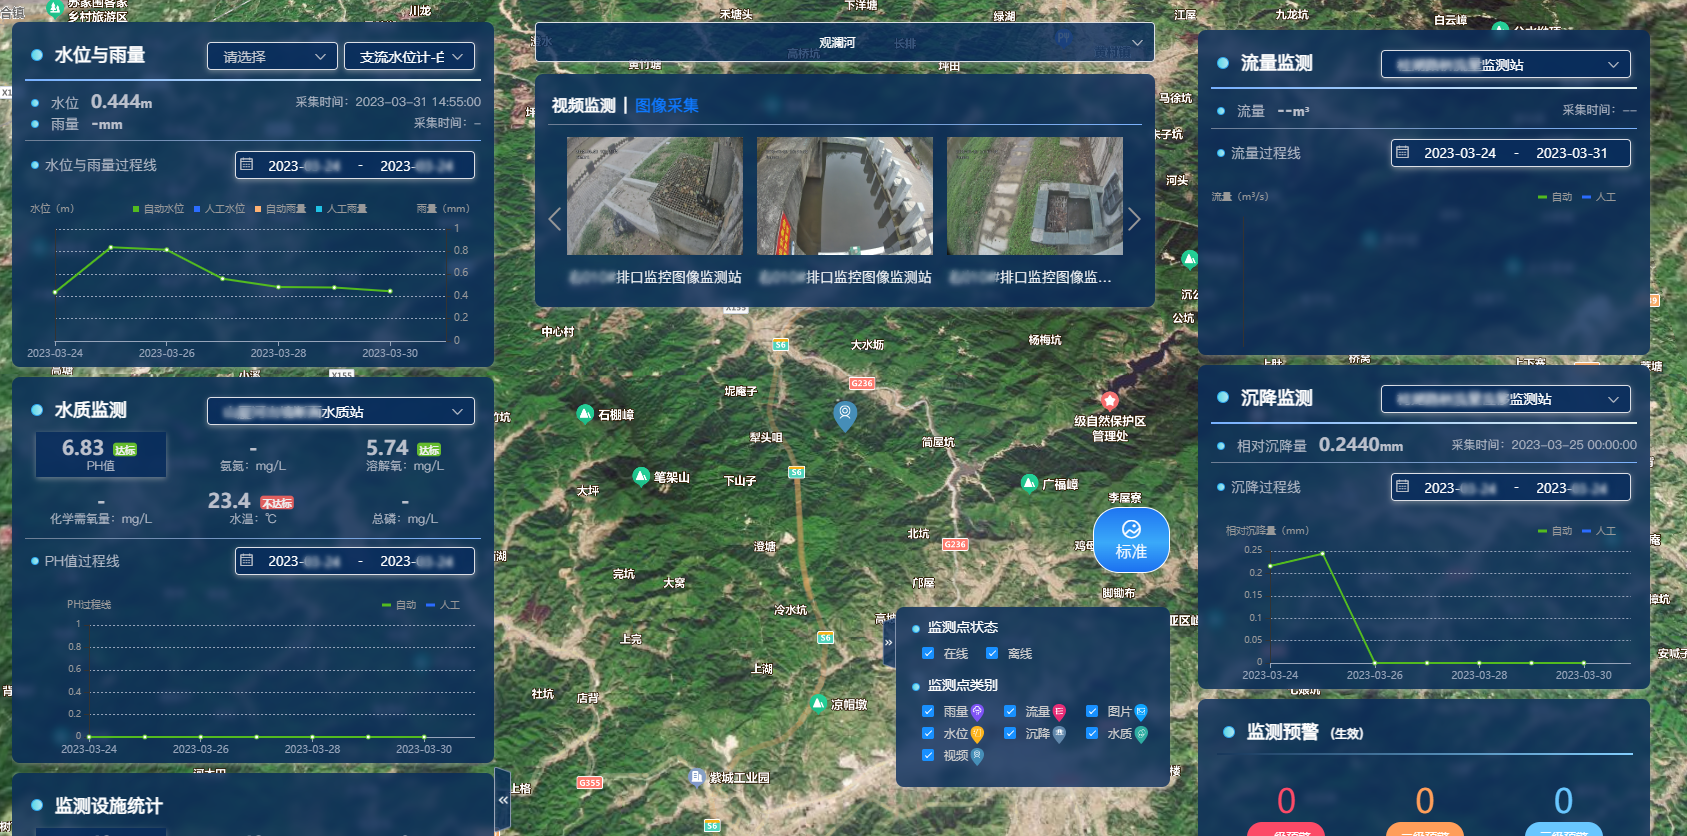
Task: Open the 请选择 dropdown in 水位与雨量
Action: pos(272,57)
